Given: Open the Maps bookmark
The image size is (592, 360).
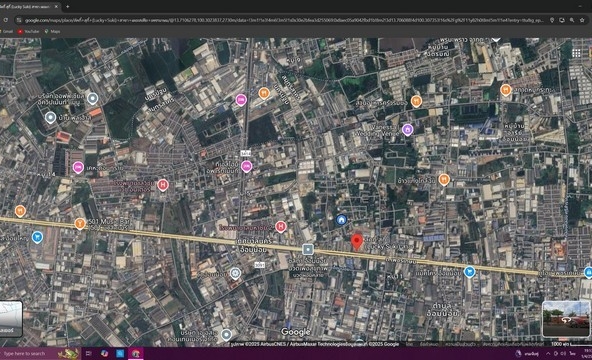Looking at the screenshot, I should 52,32.
